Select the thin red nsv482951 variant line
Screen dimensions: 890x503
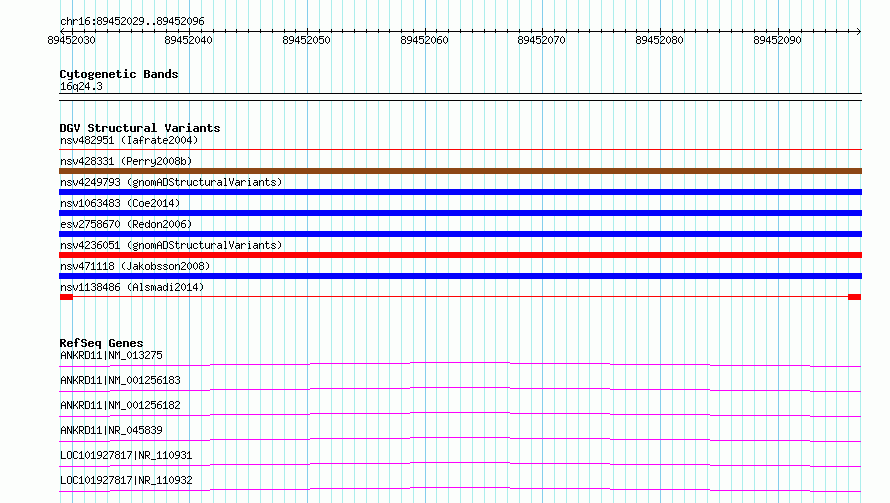point(460,149)
